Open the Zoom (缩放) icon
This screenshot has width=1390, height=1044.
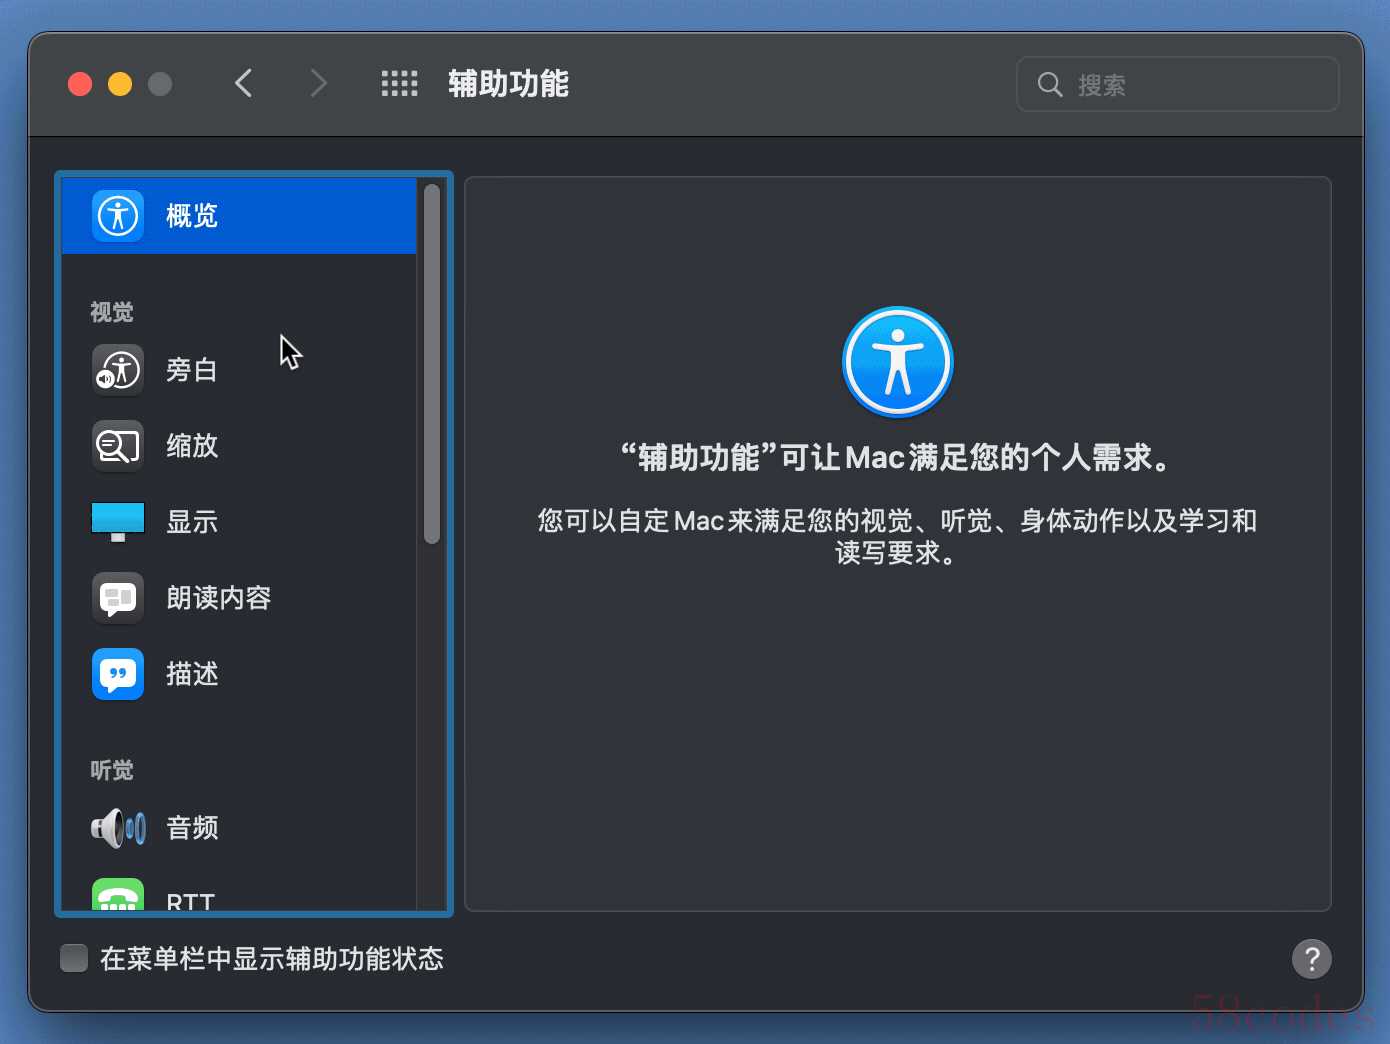118,446
